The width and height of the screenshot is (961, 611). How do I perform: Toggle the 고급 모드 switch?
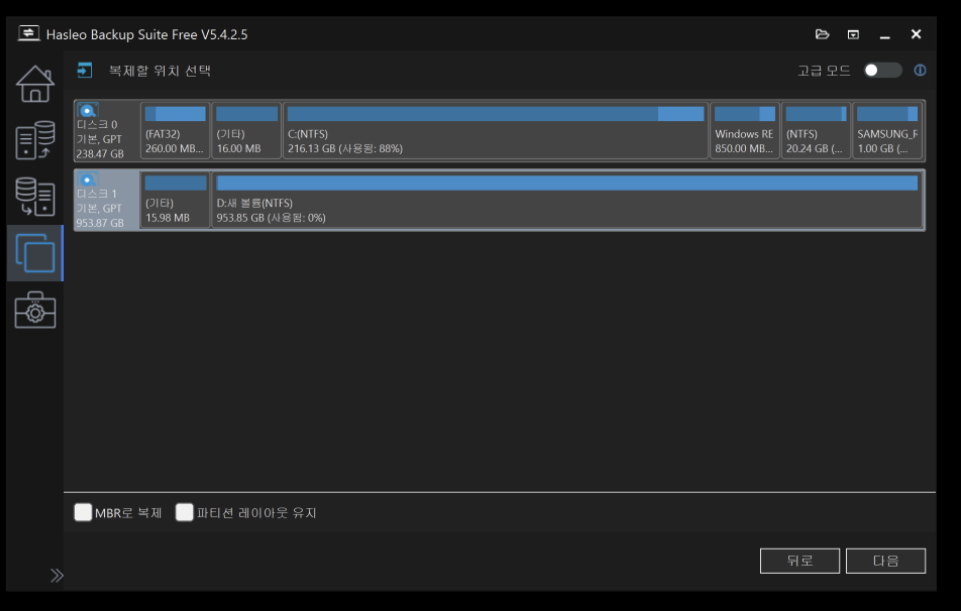[x=883, y=70]
